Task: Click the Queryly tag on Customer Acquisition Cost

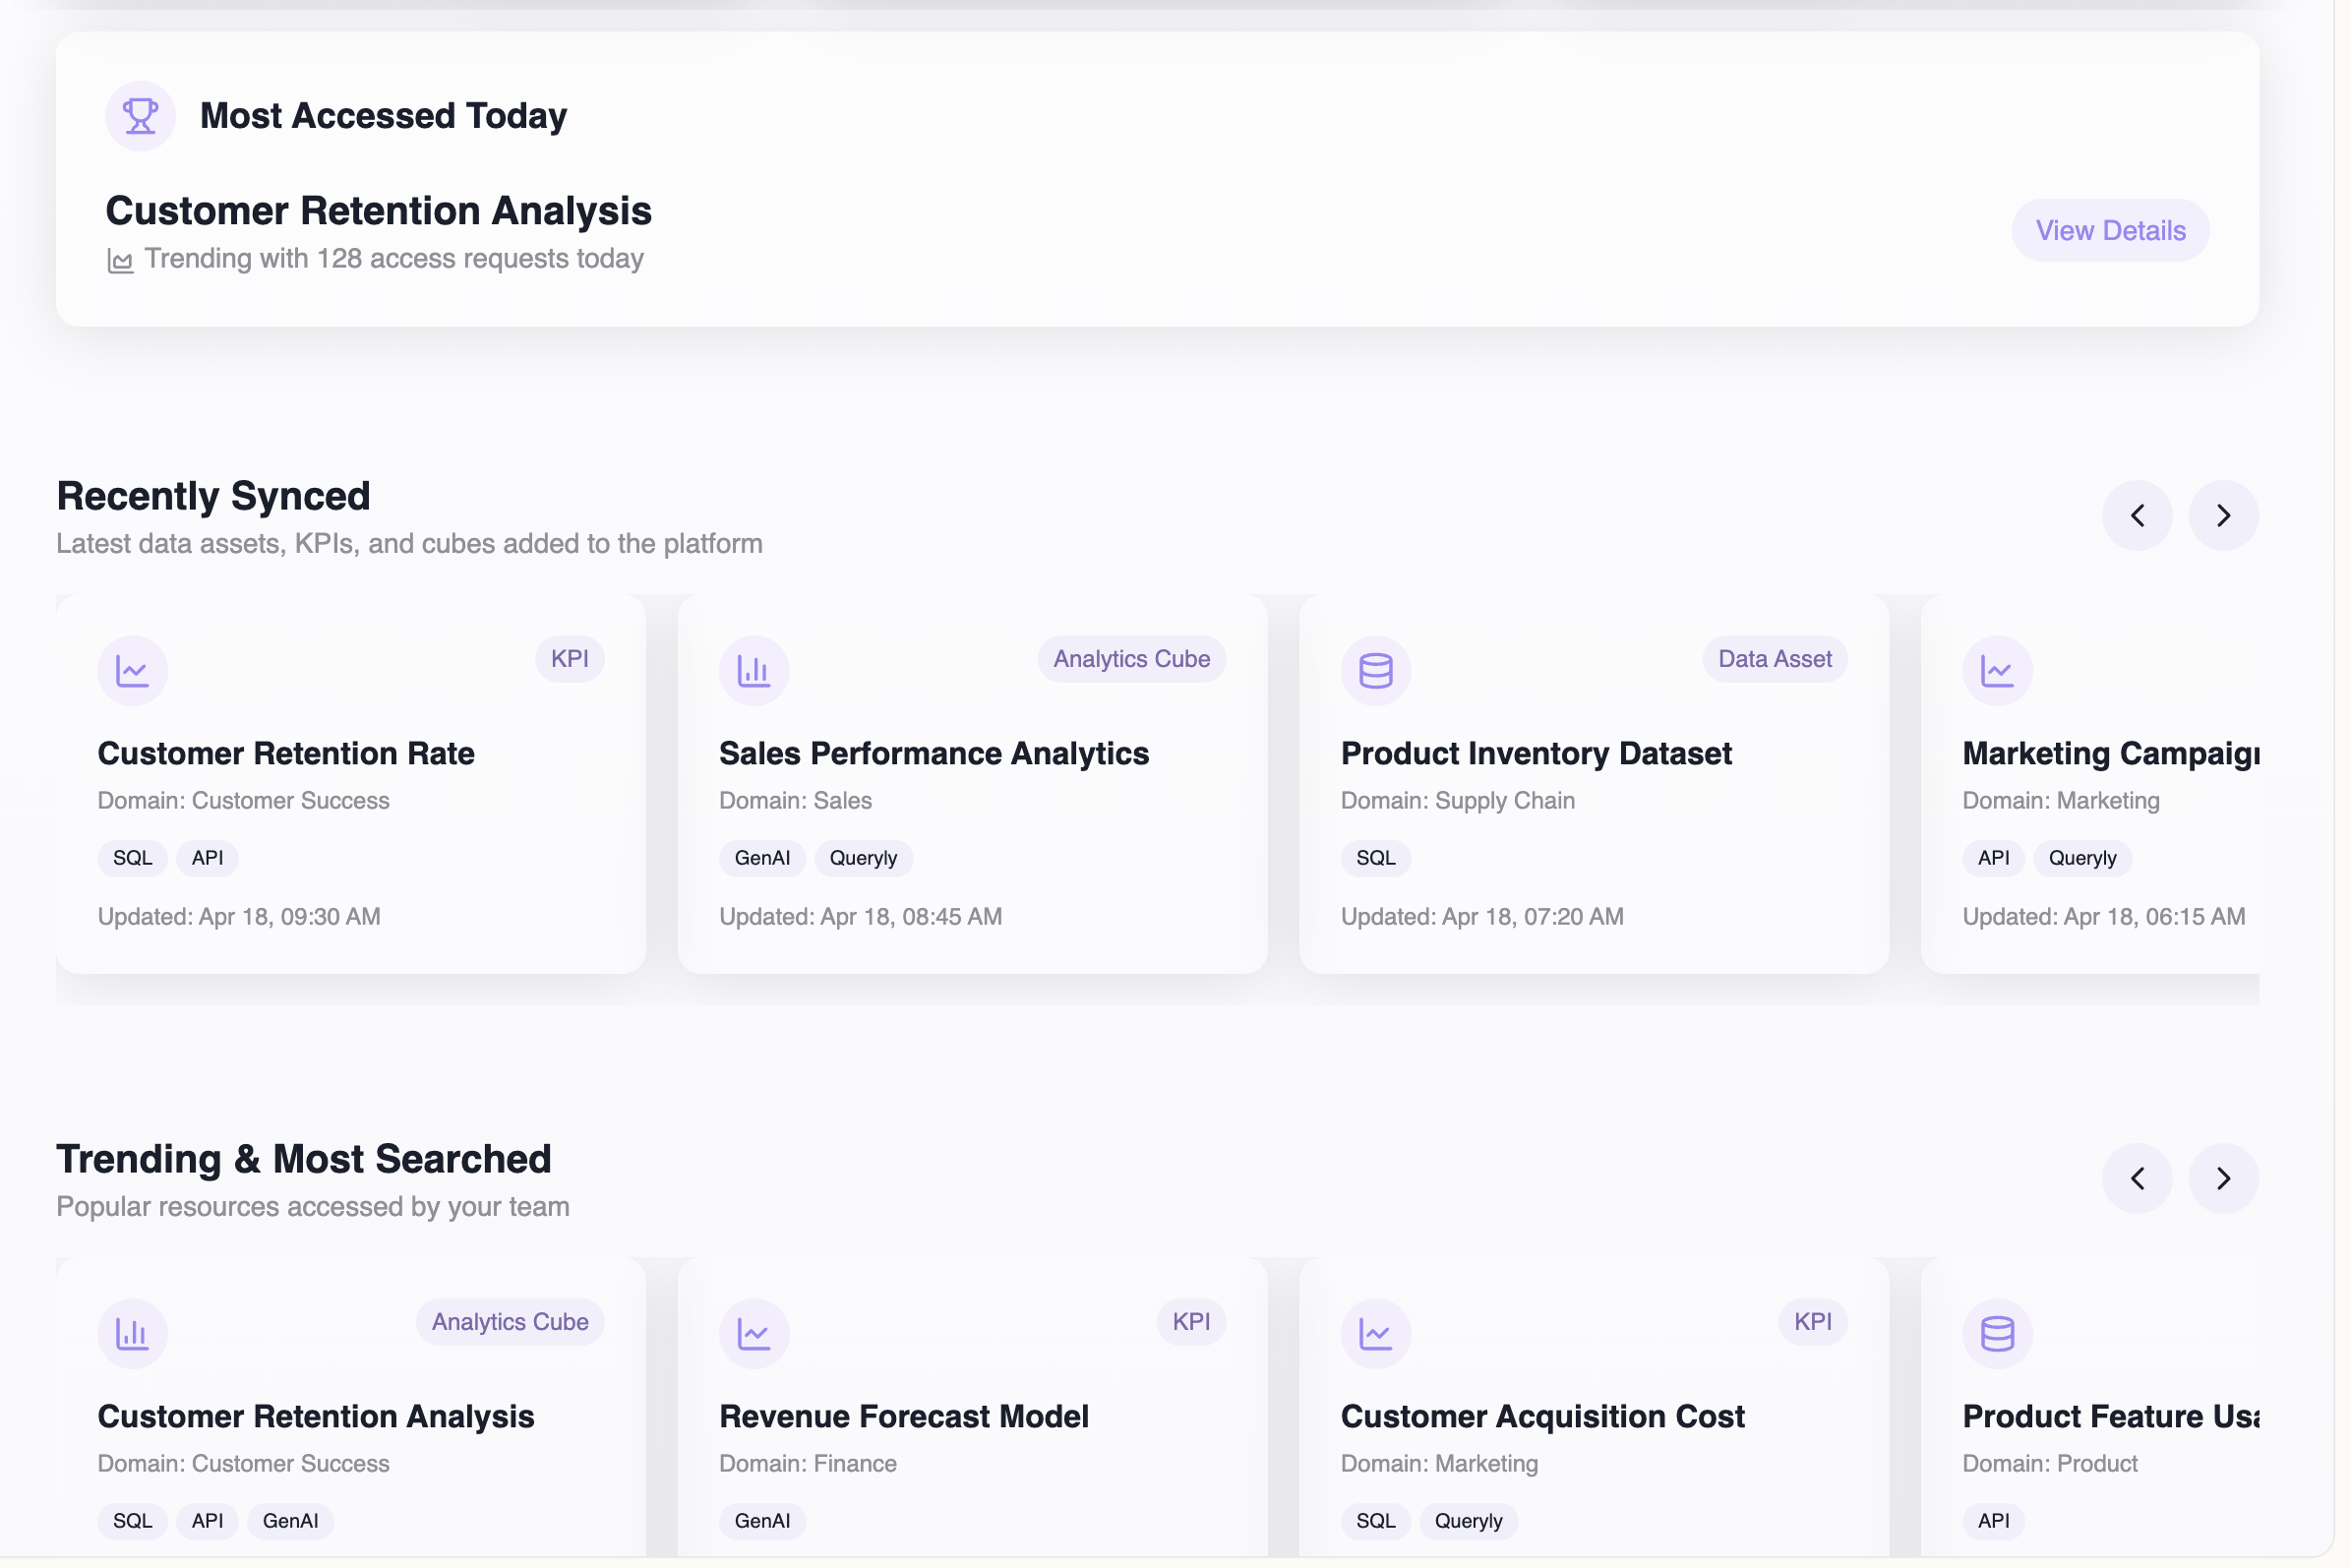Action: point(1468,1521)
